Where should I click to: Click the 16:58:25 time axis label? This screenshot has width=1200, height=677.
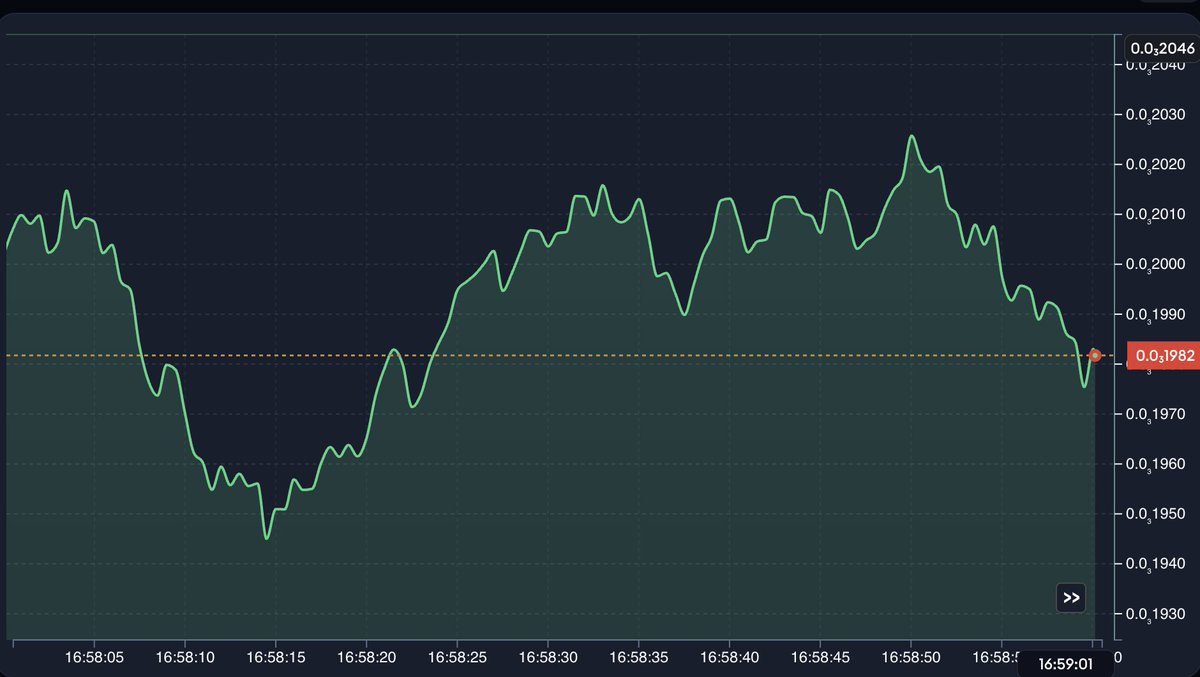coord(457,658)
